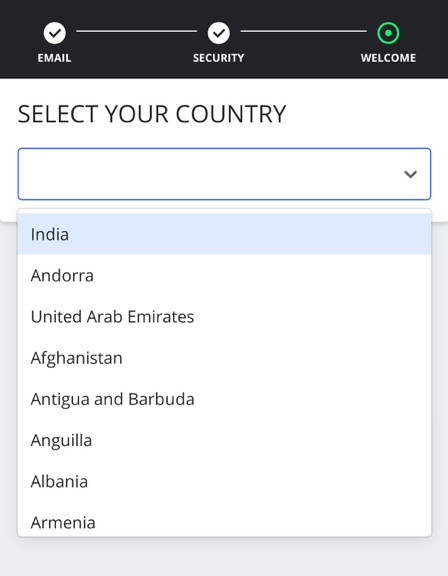Click the Select Your Country heading
This screenshot has height=576, width=448.
click(x=152, y=114)
